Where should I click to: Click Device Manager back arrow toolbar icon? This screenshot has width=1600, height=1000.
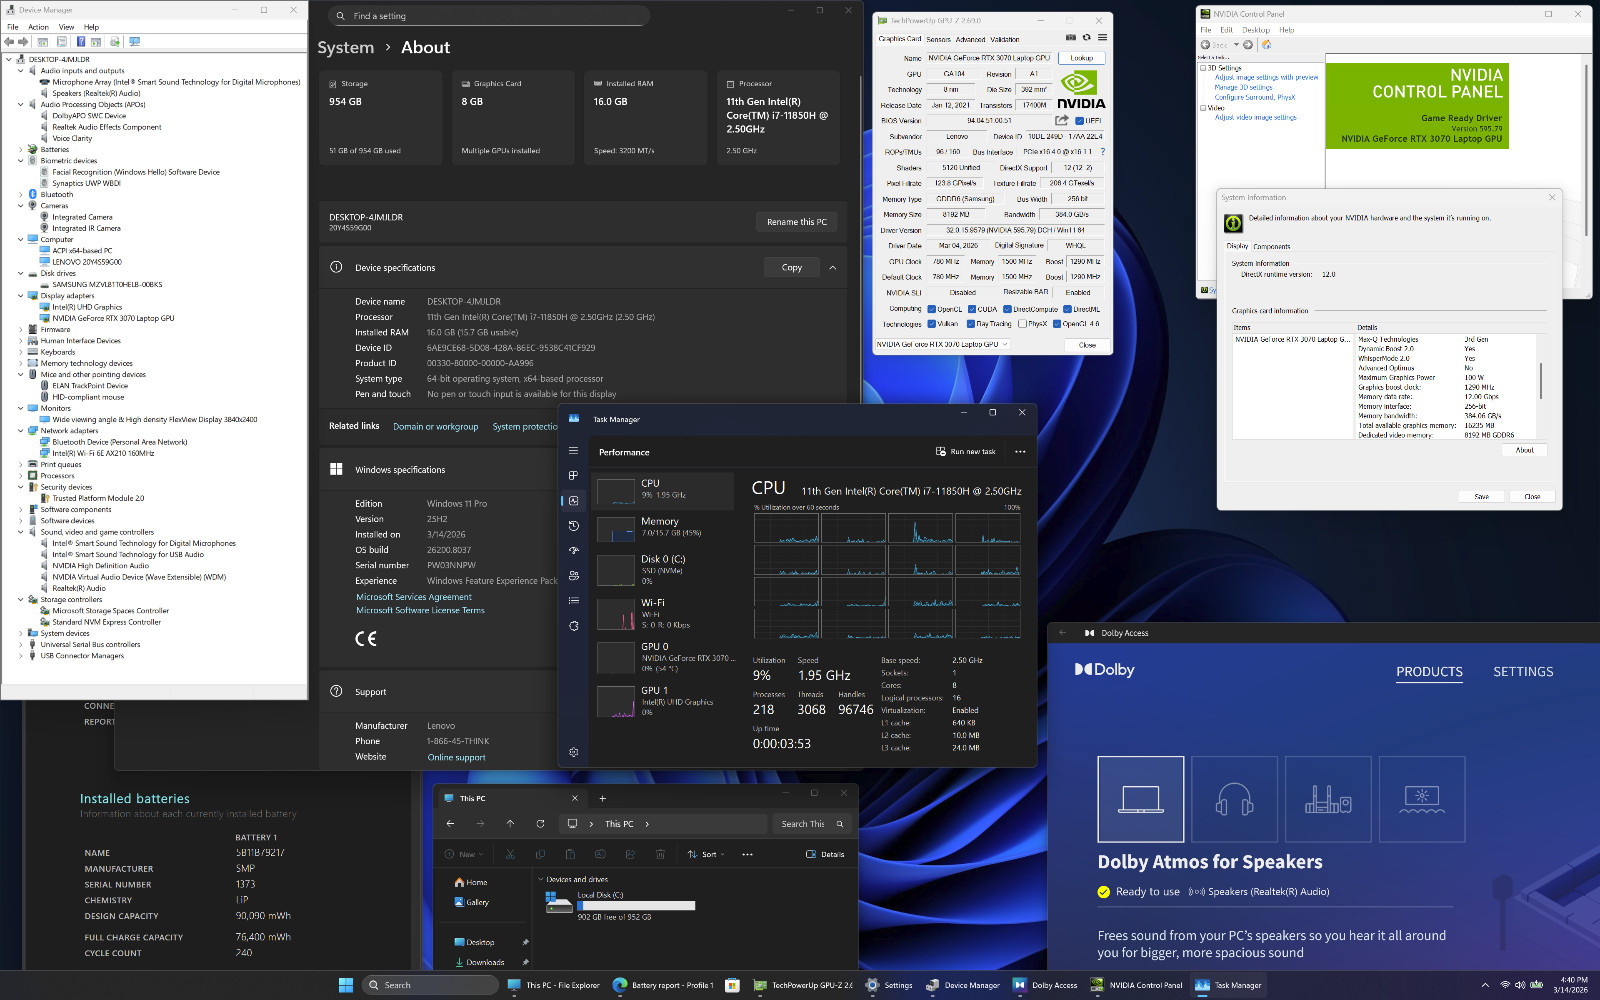9,42
